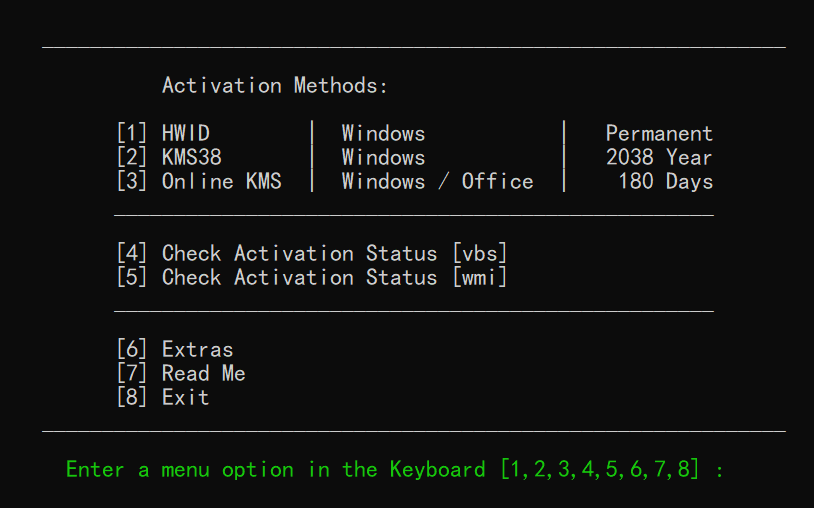Click the bracketed key list [1,2,3,4,5,6,7,8]
The width and height of the screenshot is (814, 508).
click(599, 470)
